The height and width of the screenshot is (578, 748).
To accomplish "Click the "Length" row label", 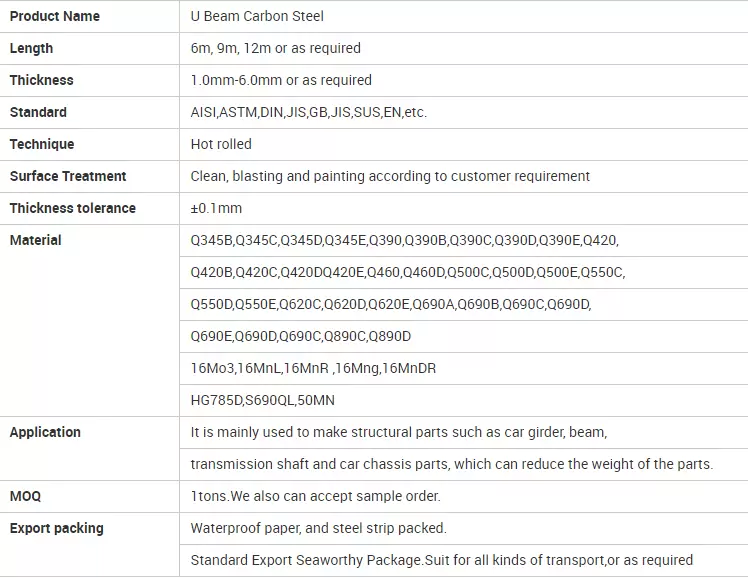I will click(x=31, y=48).
